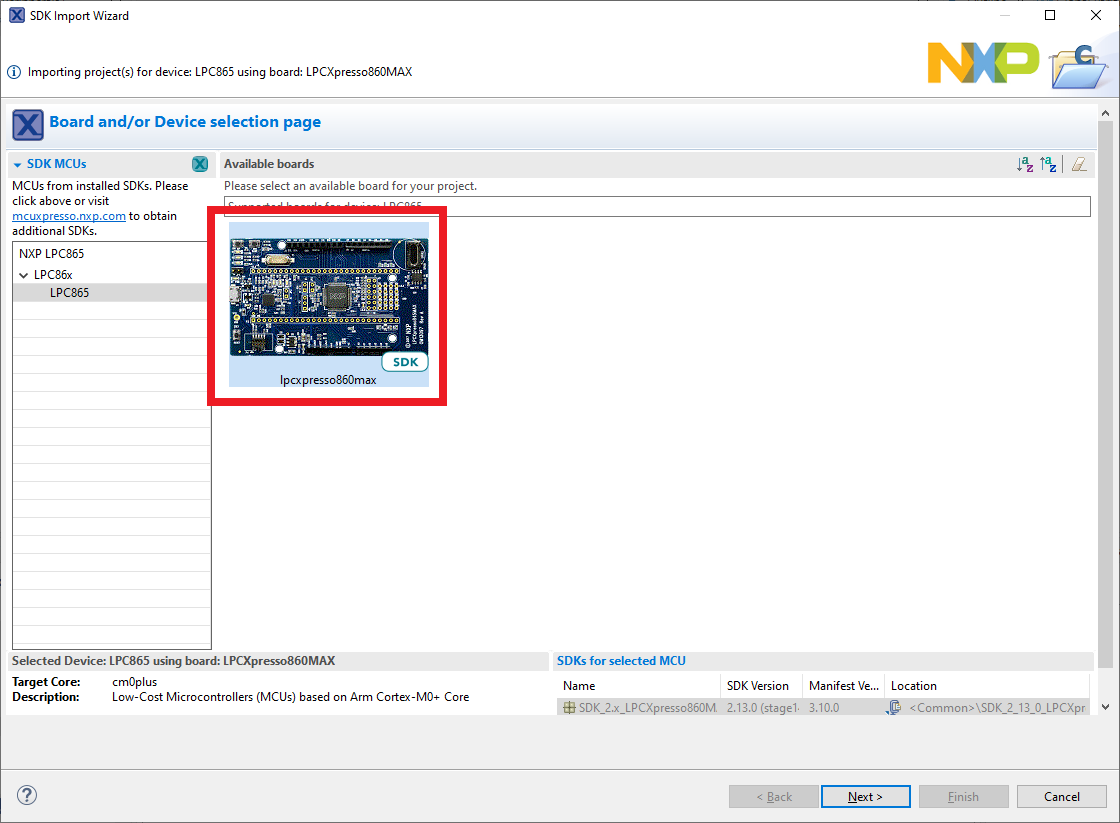
Task: Click the ascending sort boards icon
Action: 1025,165
